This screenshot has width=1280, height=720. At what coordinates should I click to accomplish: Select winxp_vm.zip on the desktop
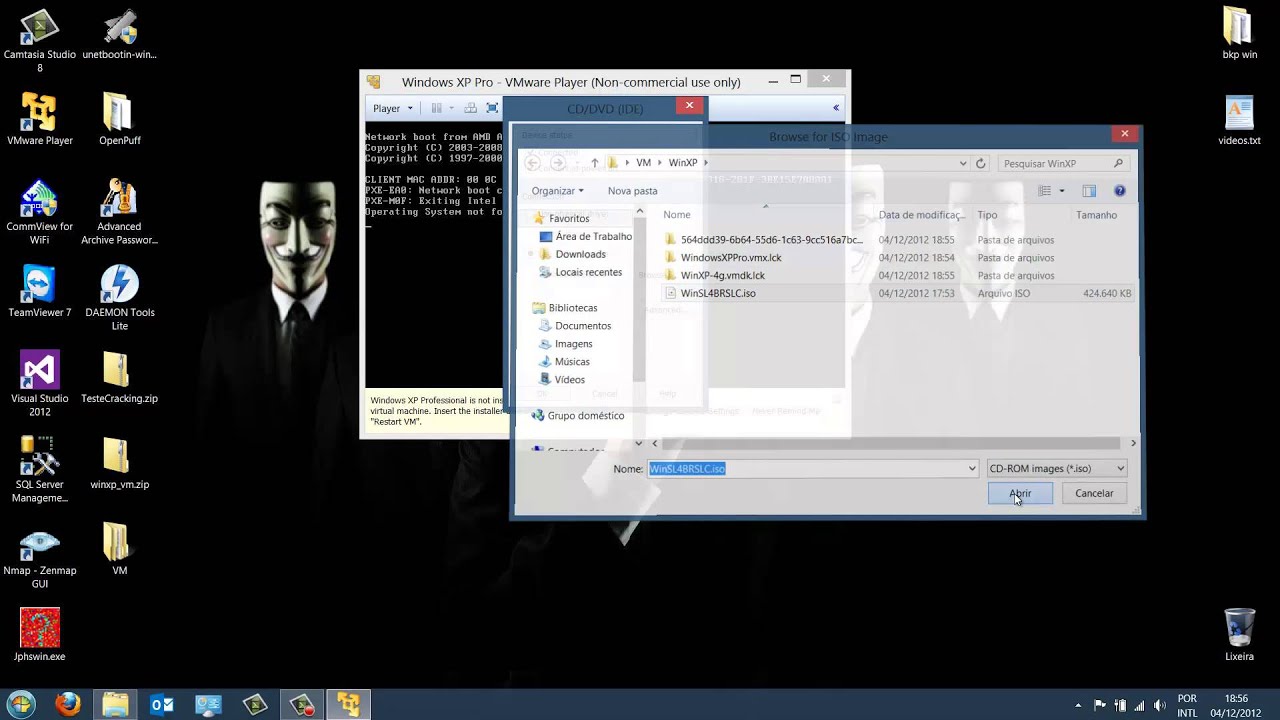pos(119,463)
